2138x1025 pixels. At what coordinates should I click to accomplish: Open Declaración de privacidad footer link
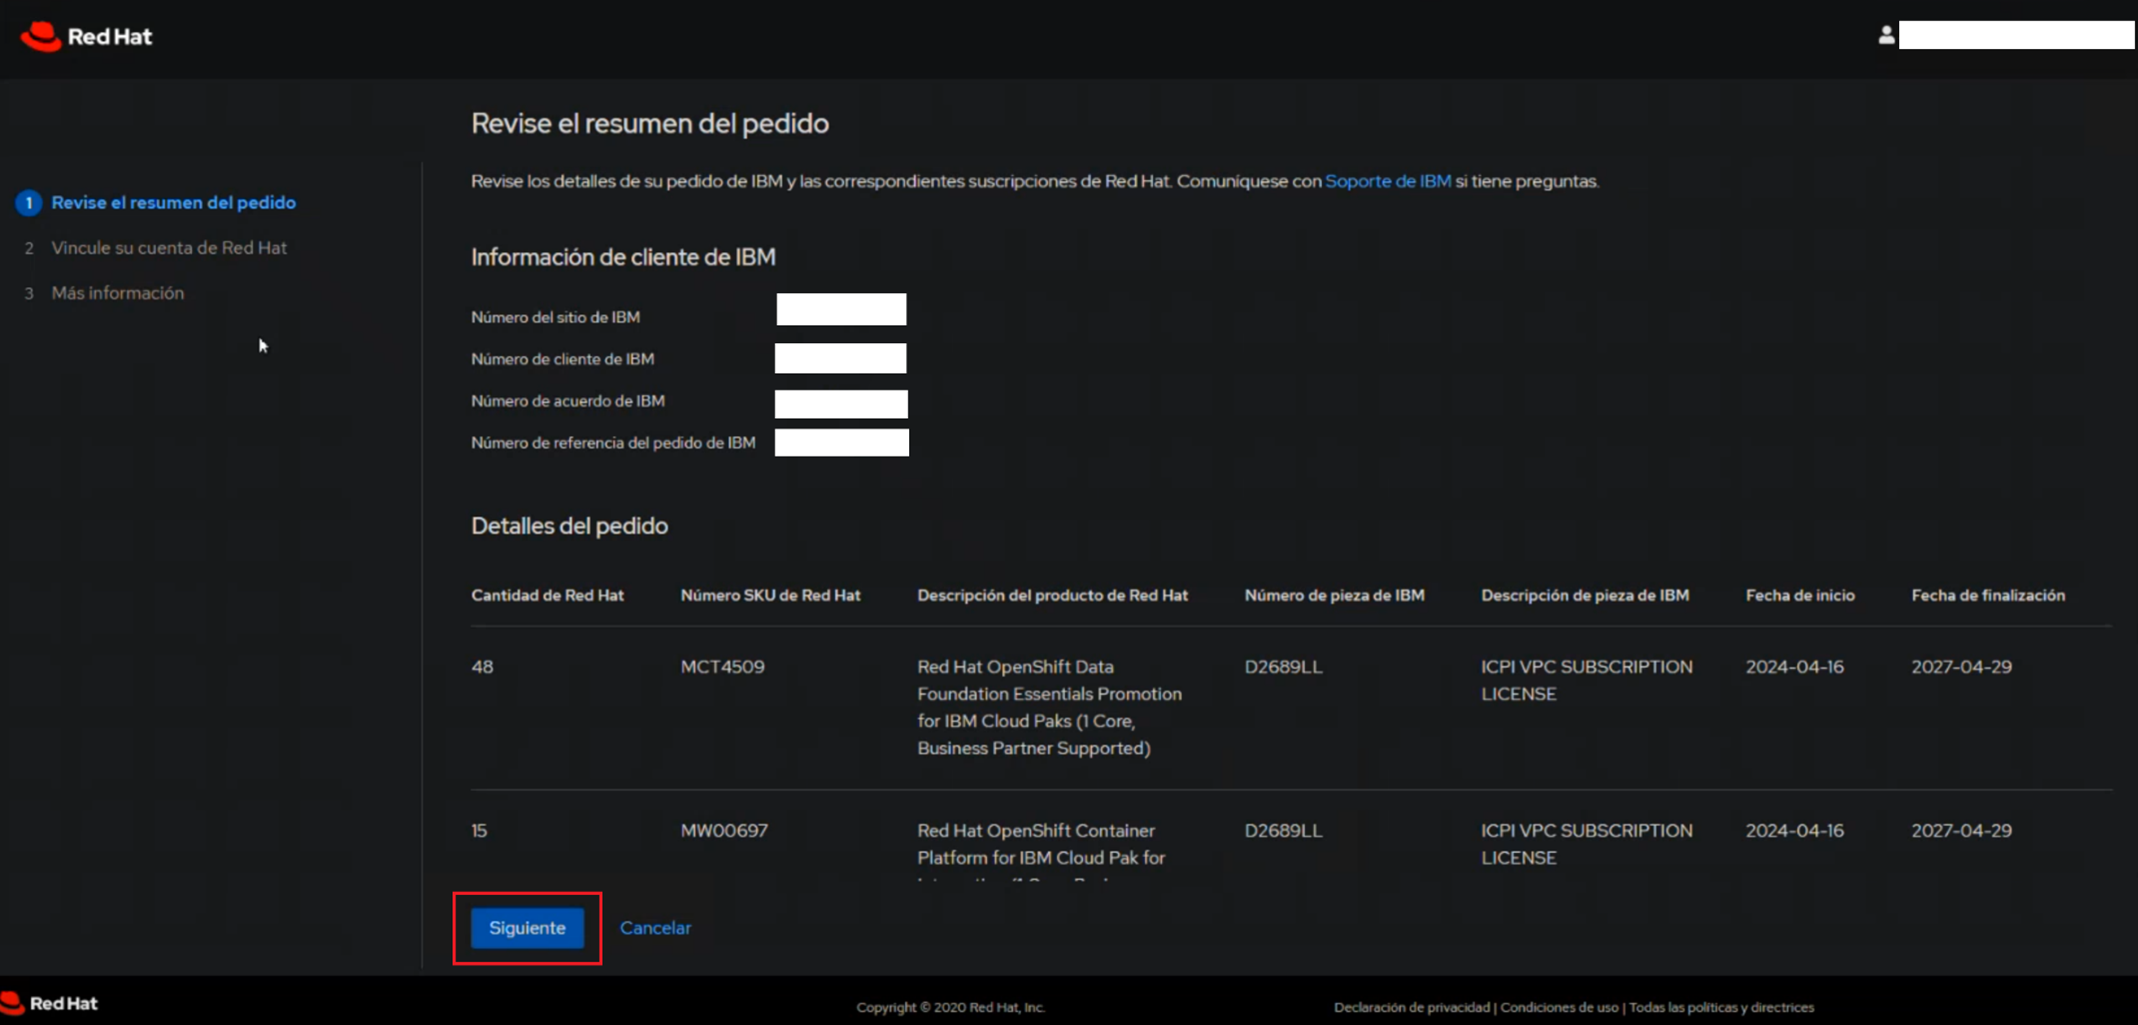click(x=1411, y=1007)
